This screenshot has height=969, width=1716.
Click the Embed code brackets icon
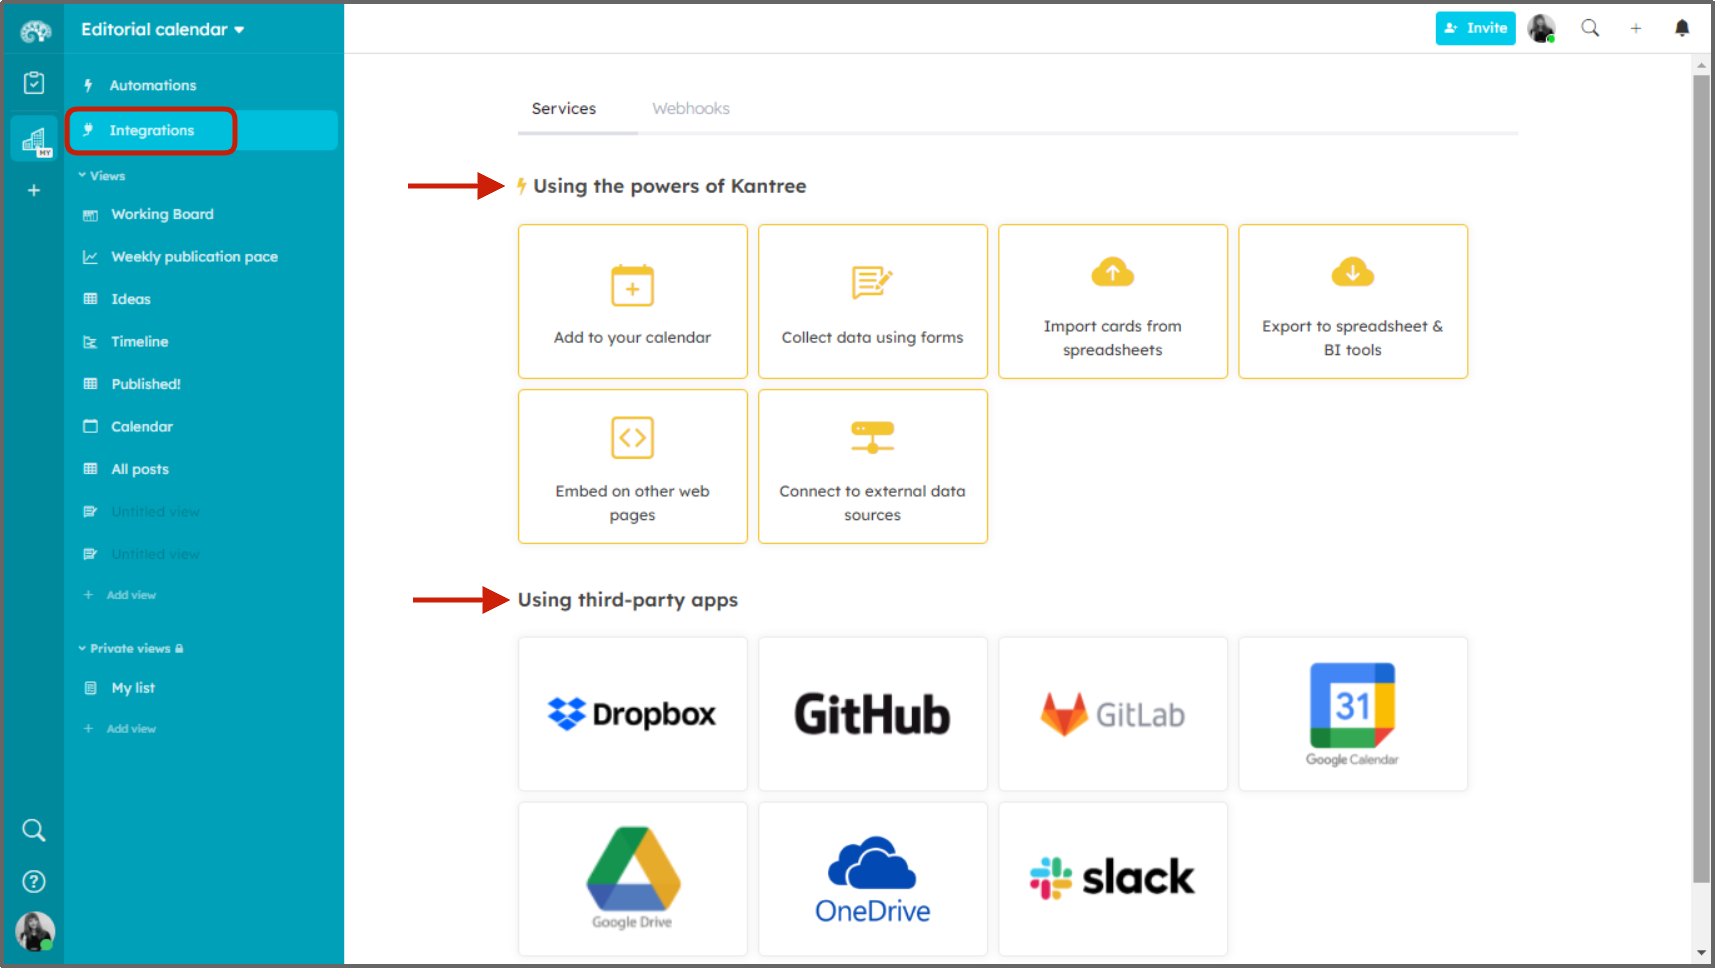[632, 438]
